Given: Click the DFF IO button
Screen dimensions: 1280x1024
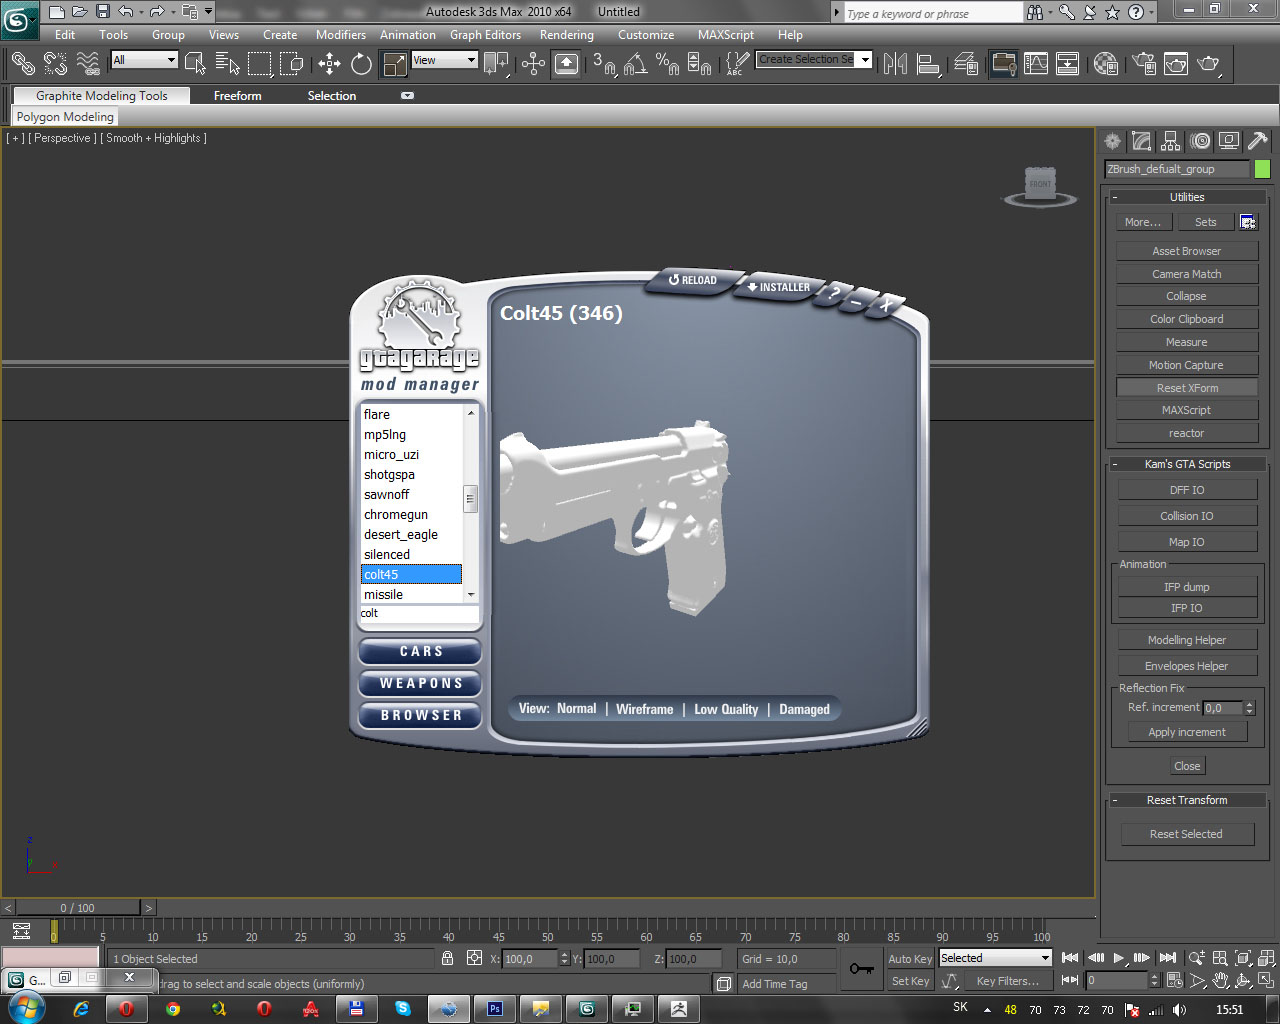Looking at the screenshot, I should [x=1186, y=490].
